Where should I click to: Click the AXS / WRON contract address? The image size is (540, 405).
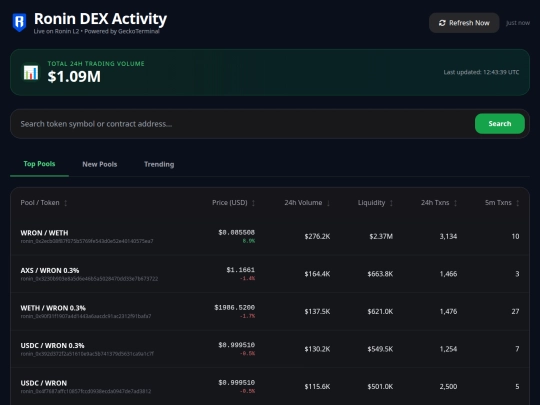point(89,279)
